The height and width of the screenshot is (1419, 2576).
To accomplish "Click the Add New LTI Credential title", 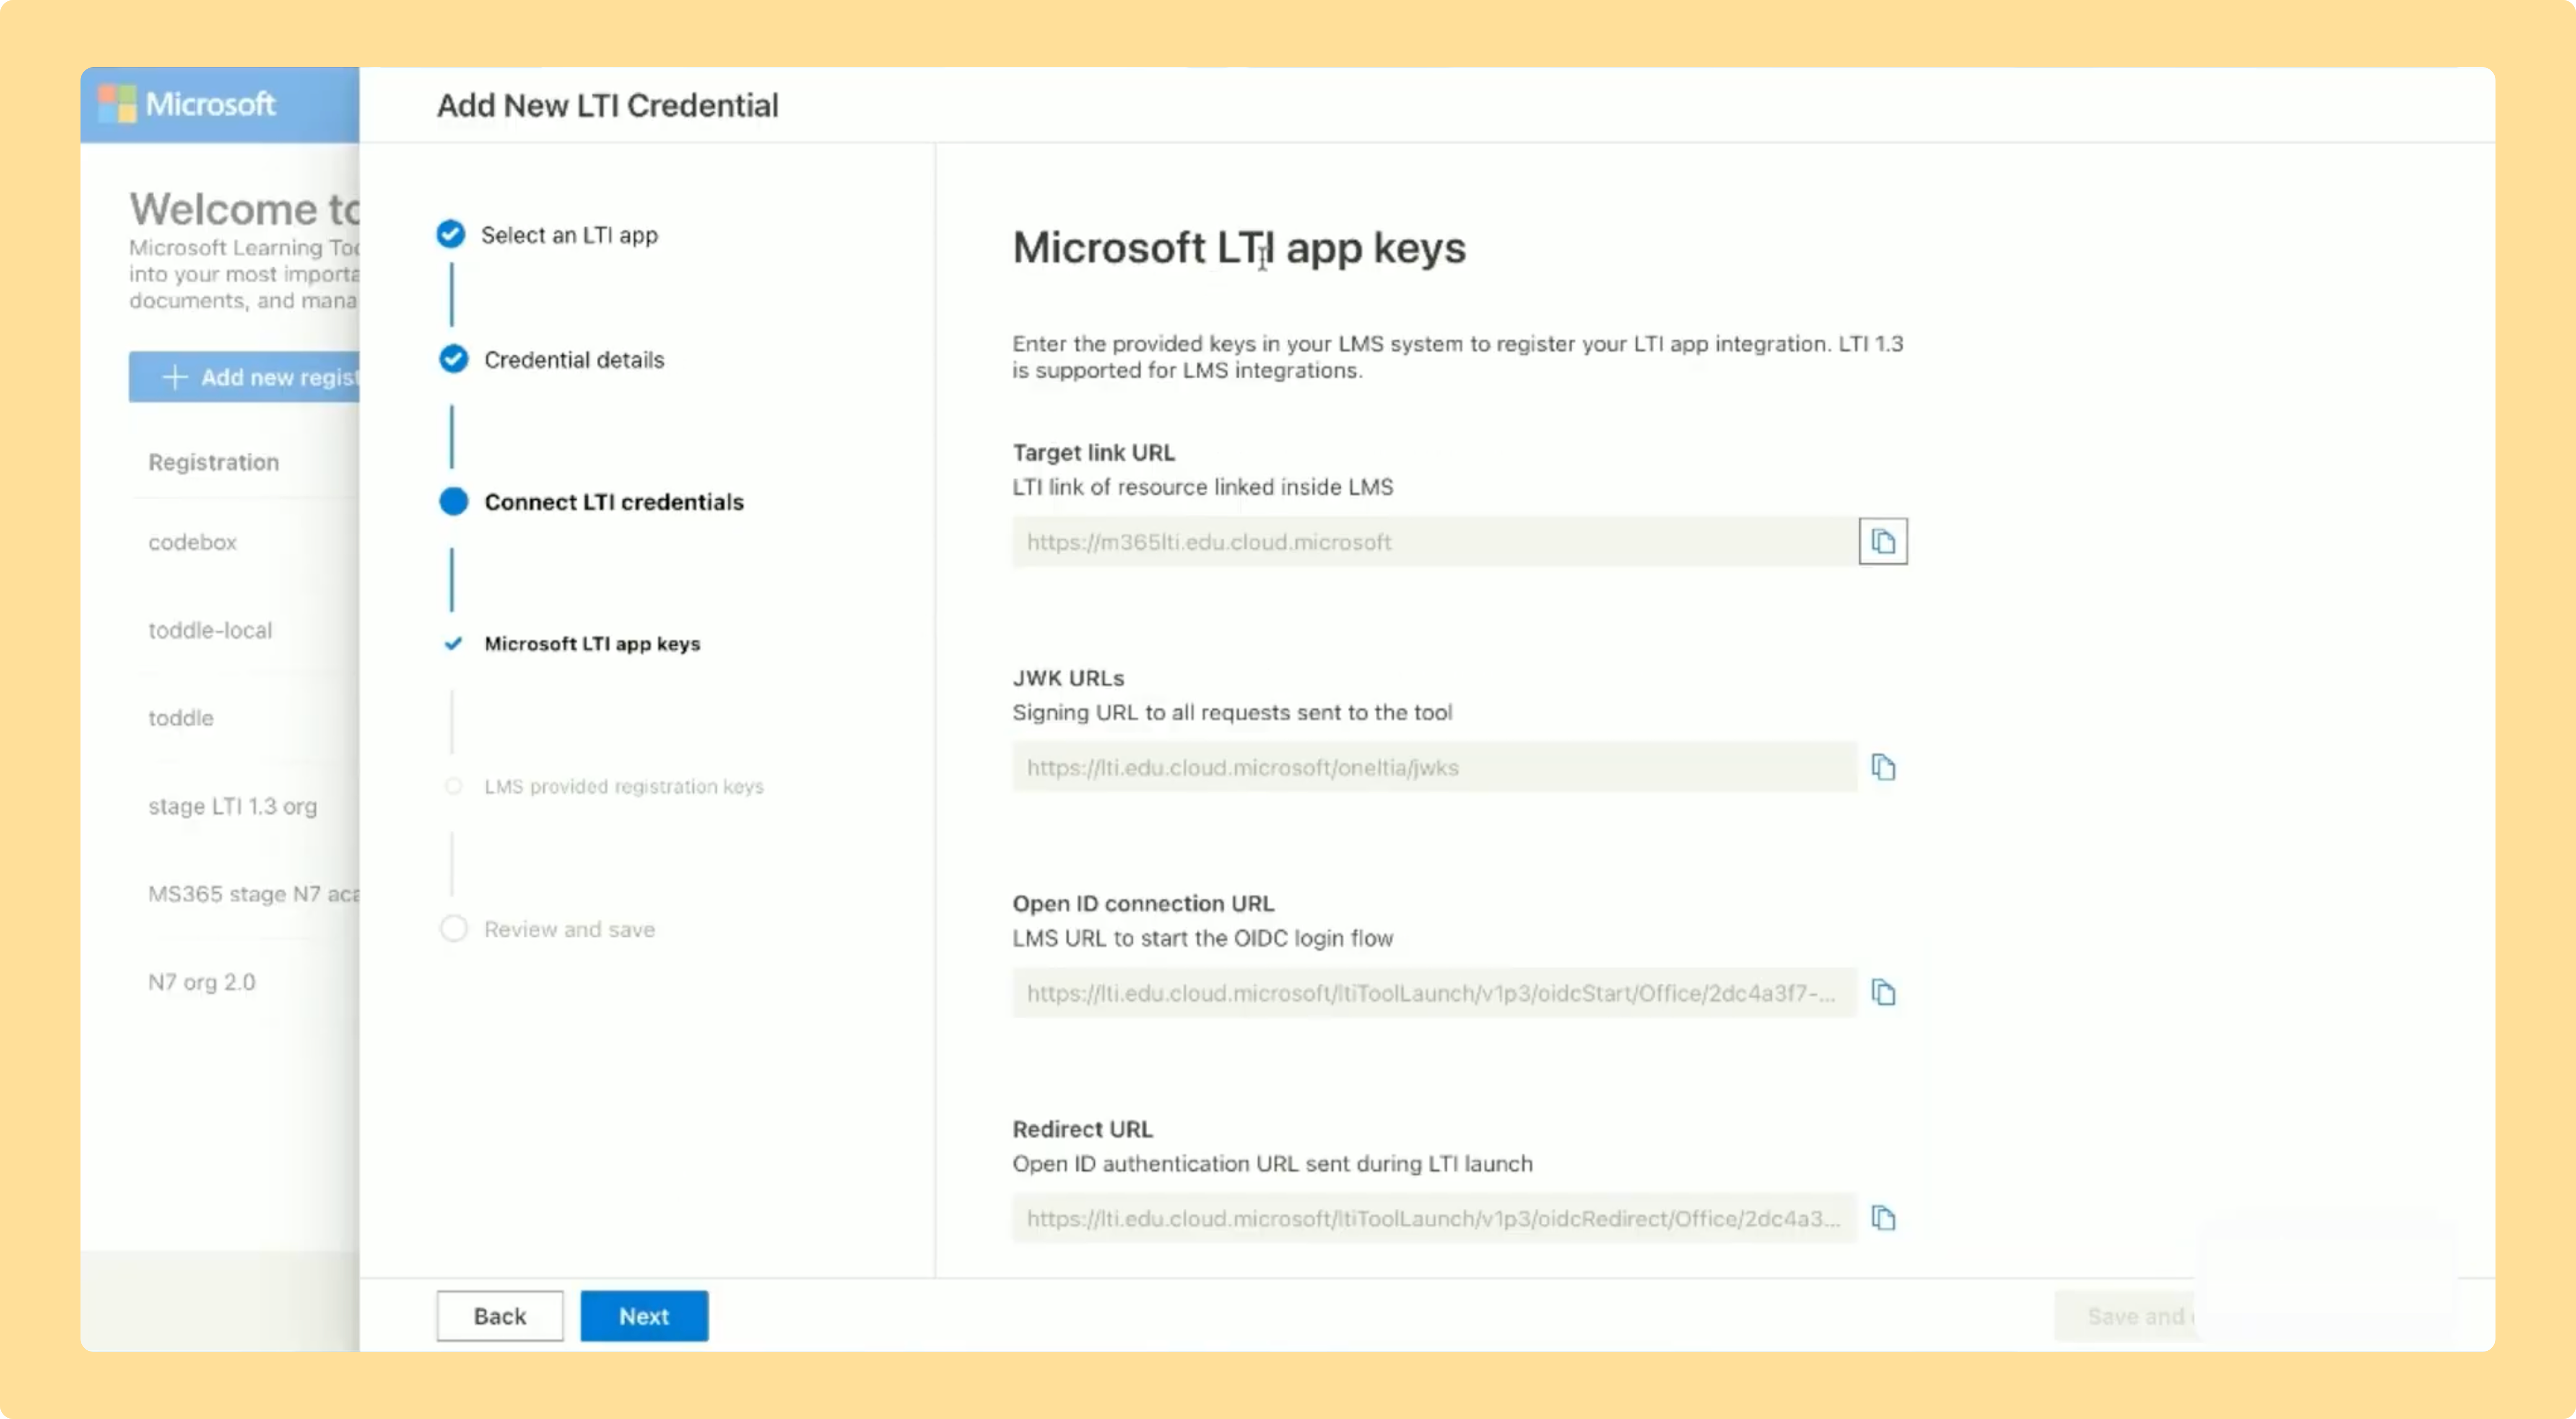I will point(608,105).
